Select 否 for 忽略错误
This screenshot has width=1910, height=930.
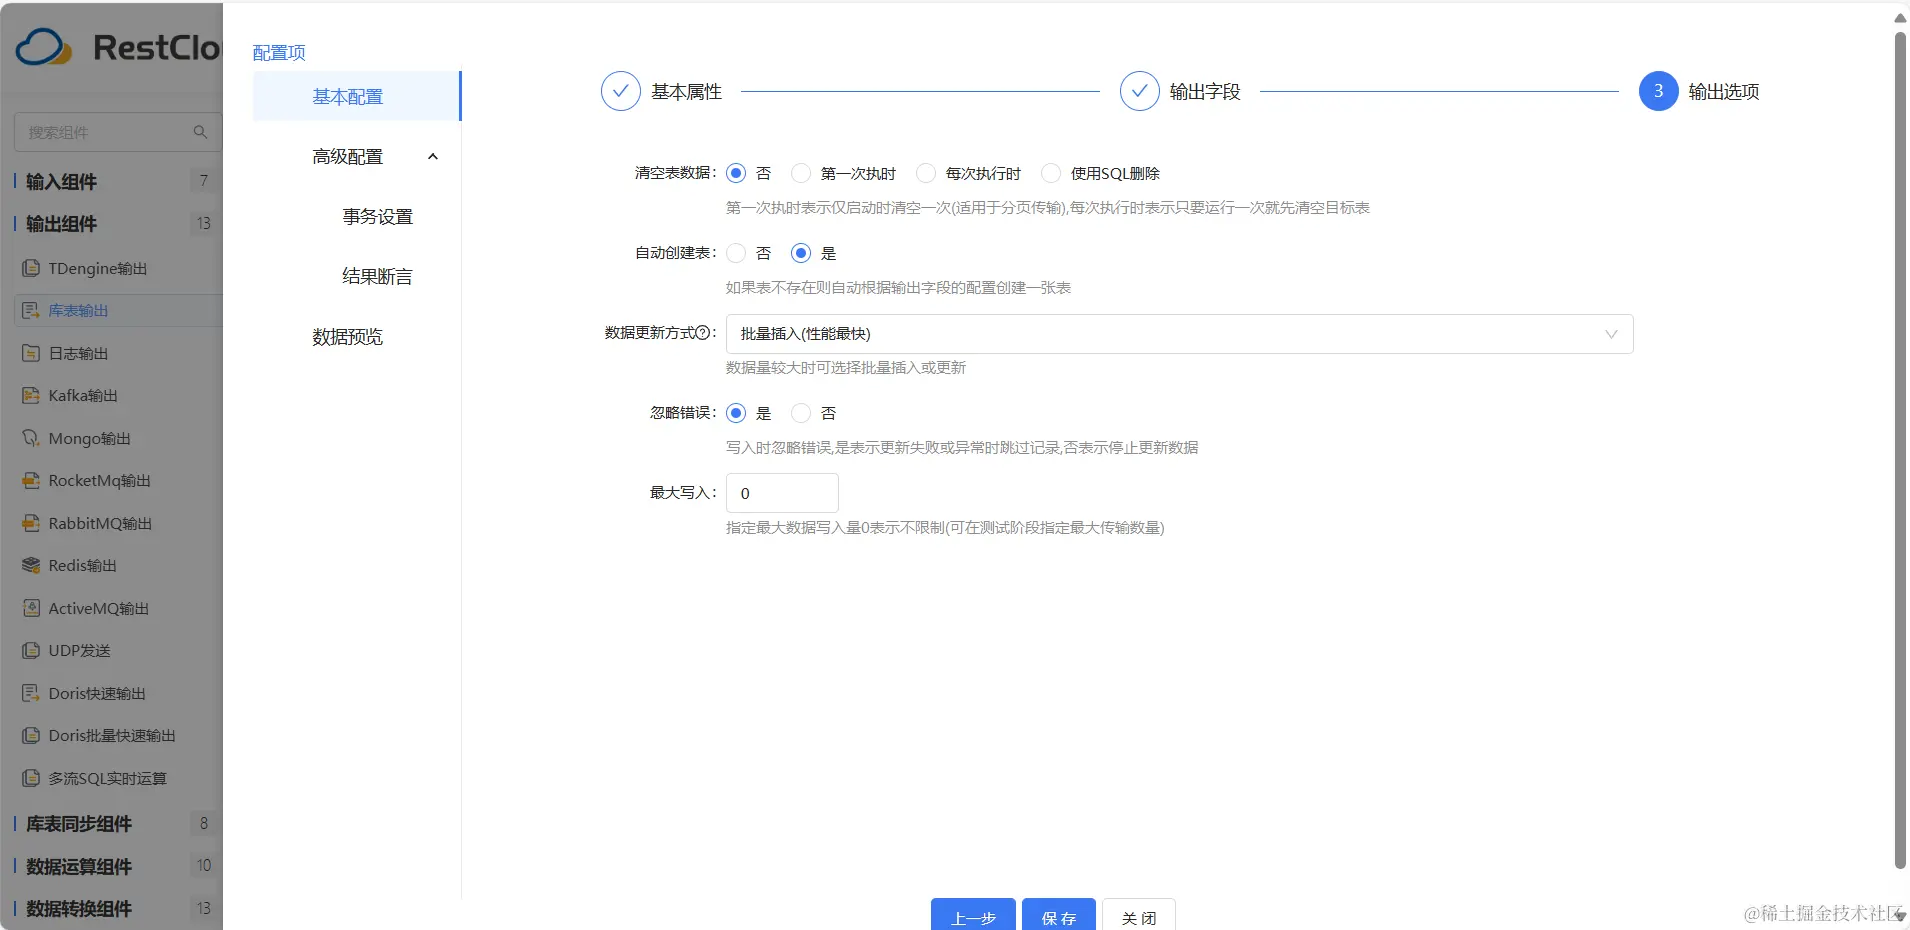(801, 413)
